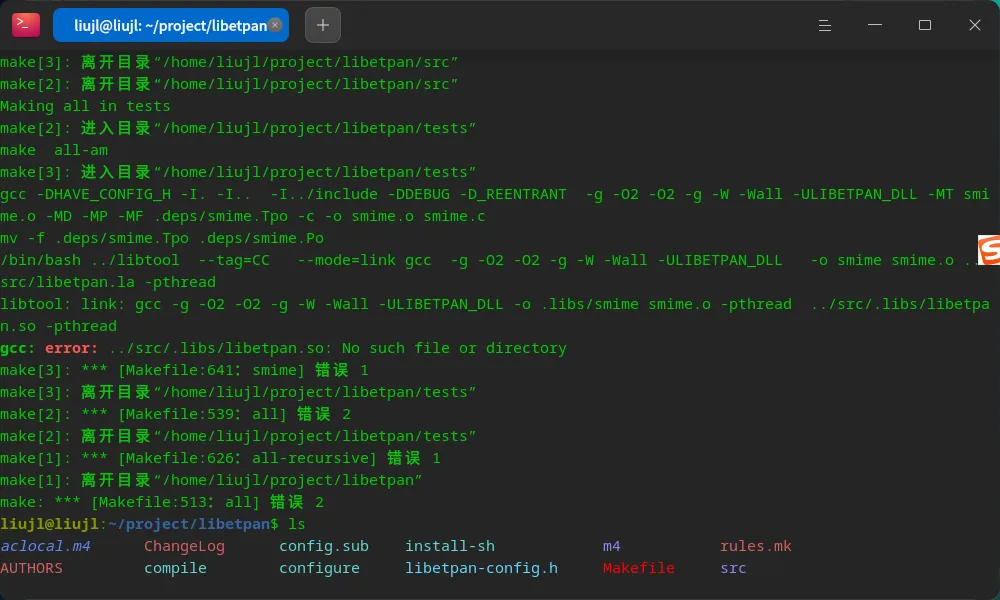Click 'n.so -pthread' line

coord(59,326)
